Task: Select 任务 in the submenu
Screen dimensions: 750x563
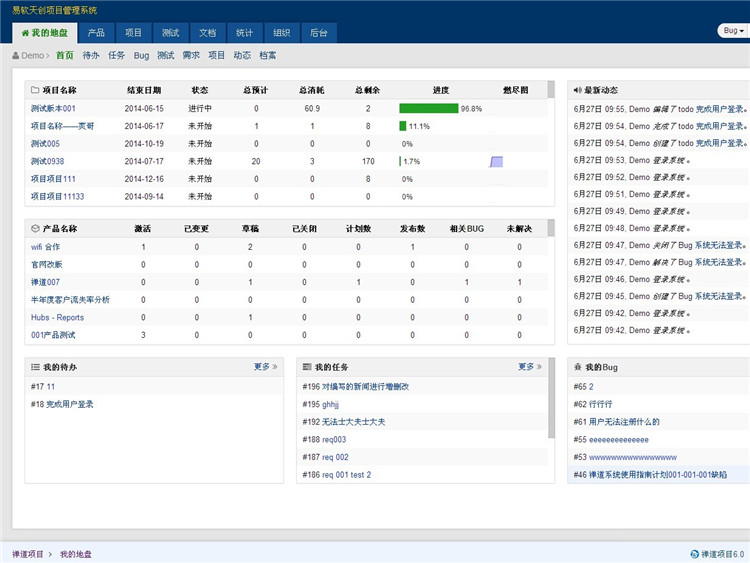Action: 116,55
